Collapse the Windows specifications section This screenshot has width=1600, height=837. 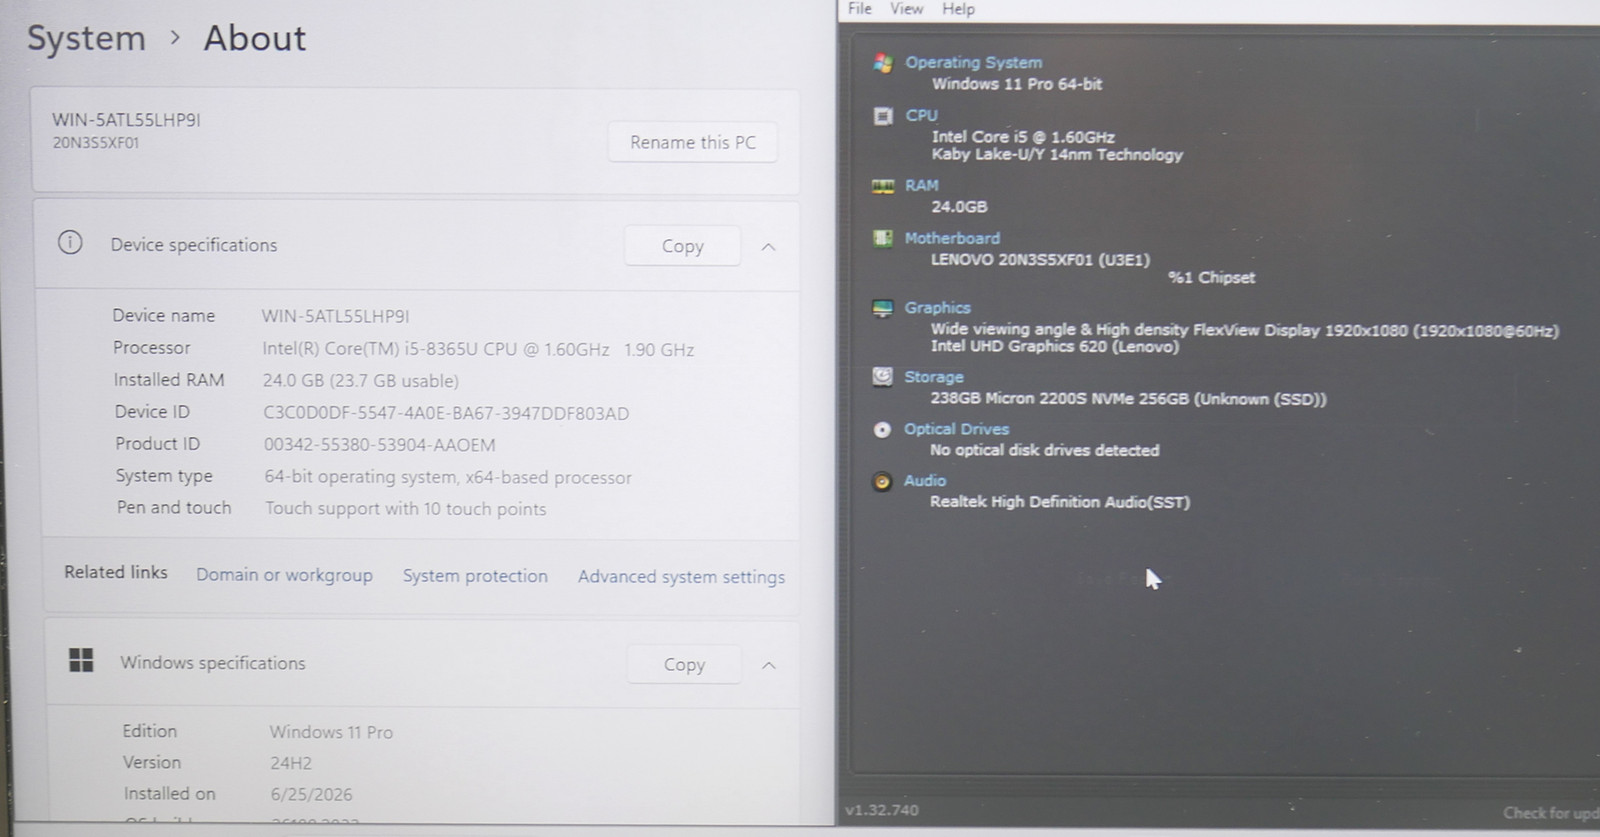[768, 665]
